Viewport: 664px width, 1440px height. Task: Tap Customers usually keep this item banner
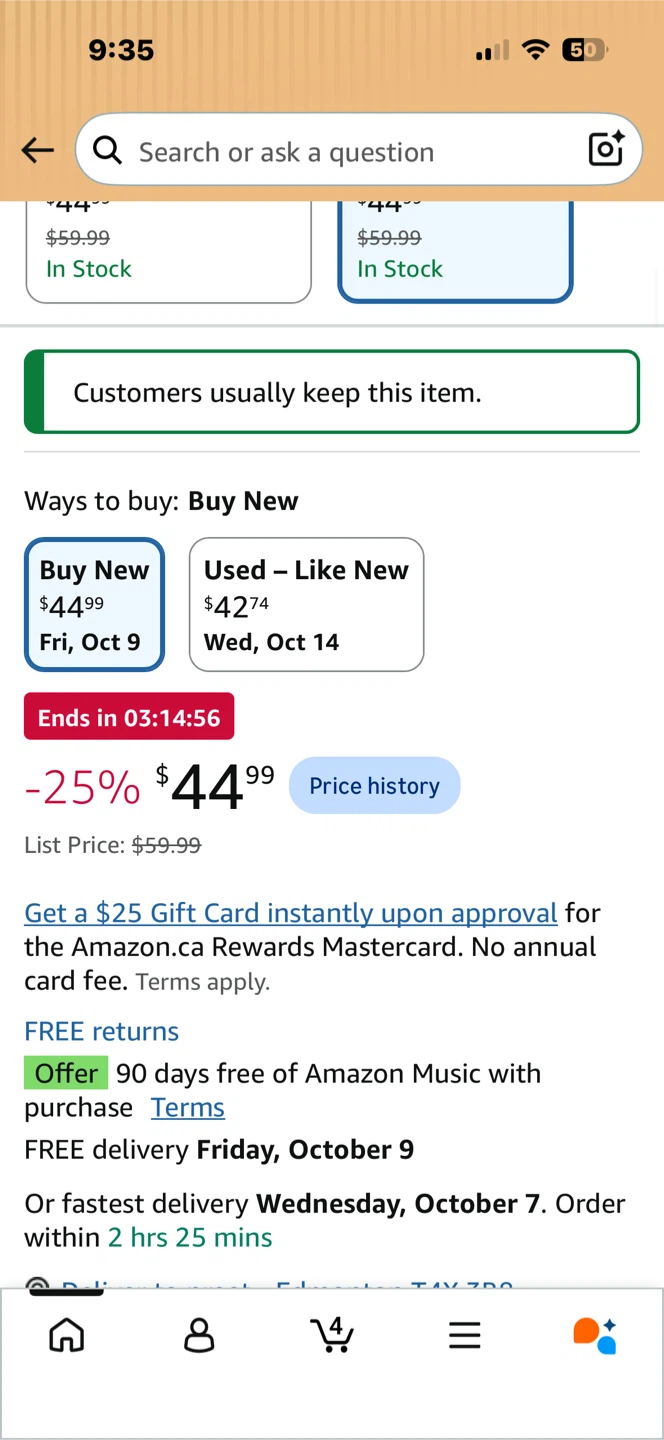pyautogui.click(x=332, y=392)
